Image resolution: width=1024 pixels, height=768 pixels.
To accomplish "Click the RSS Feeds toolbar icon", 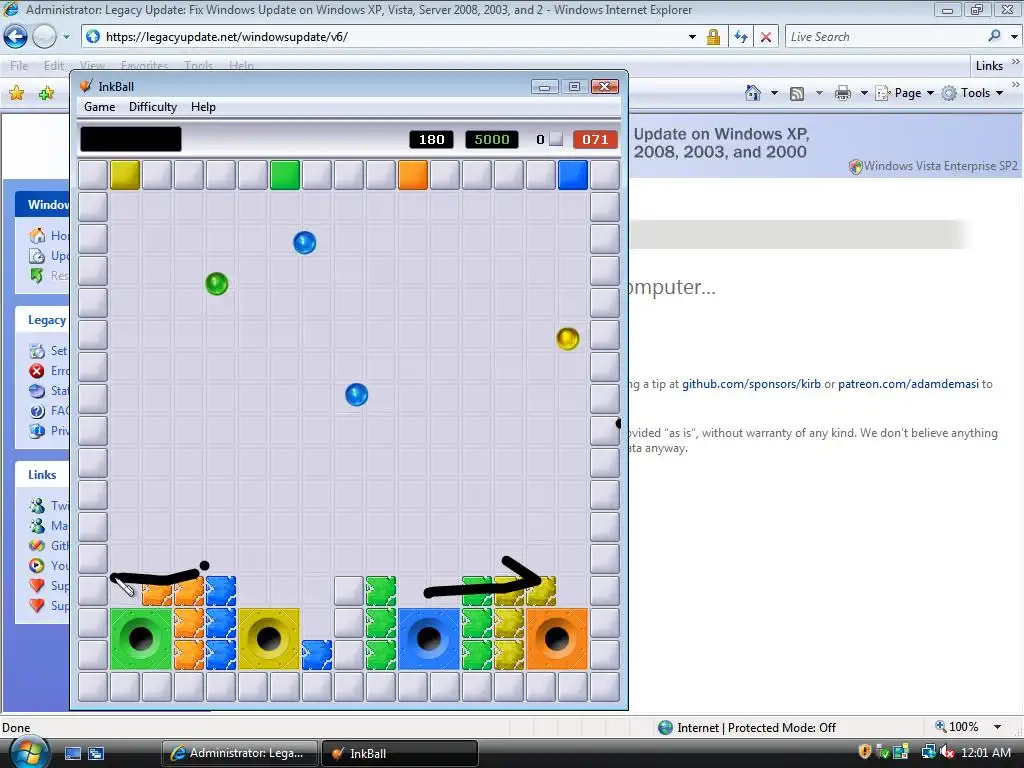I will tap(797, 93).
